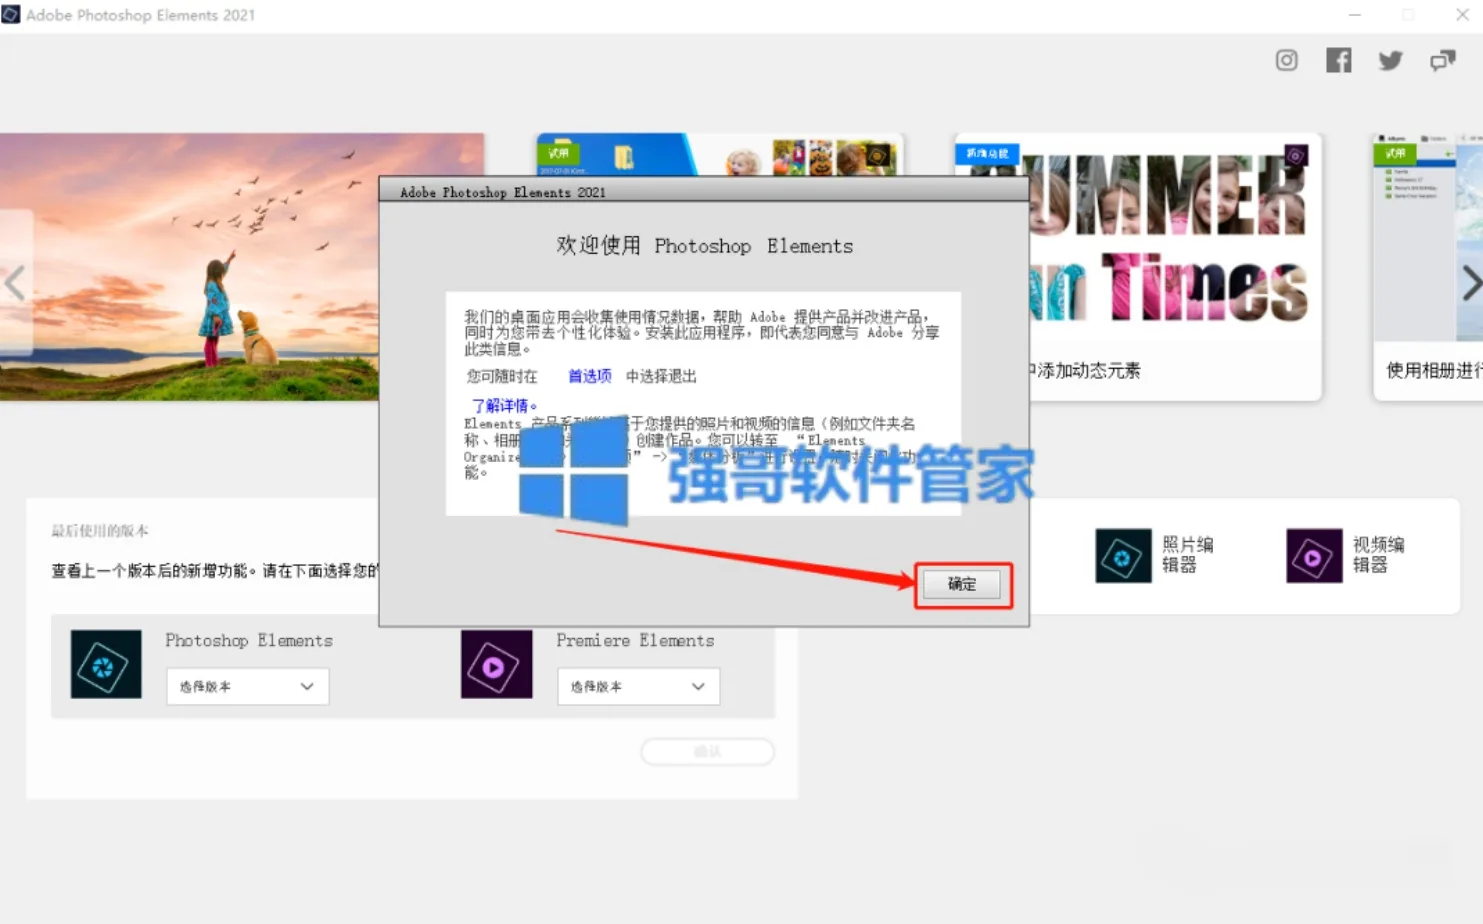Open the 使用相册 album card
The width and height of the screenshot is (1483, 924).
1428,267
